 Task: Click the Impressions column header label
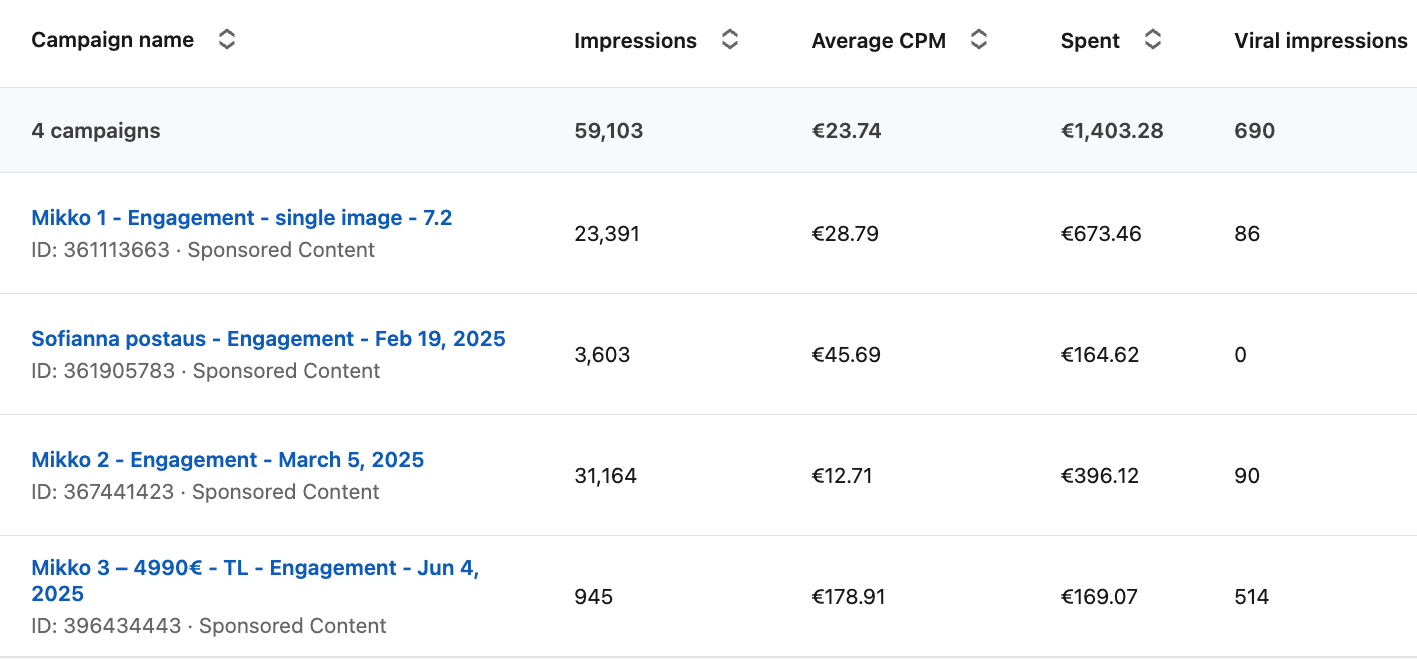click(x=635, y=41)
